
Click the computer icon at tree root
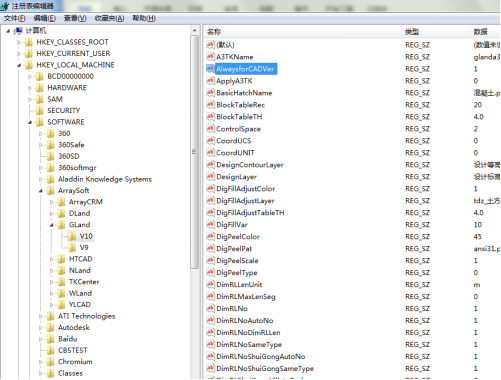coord(18,31)
